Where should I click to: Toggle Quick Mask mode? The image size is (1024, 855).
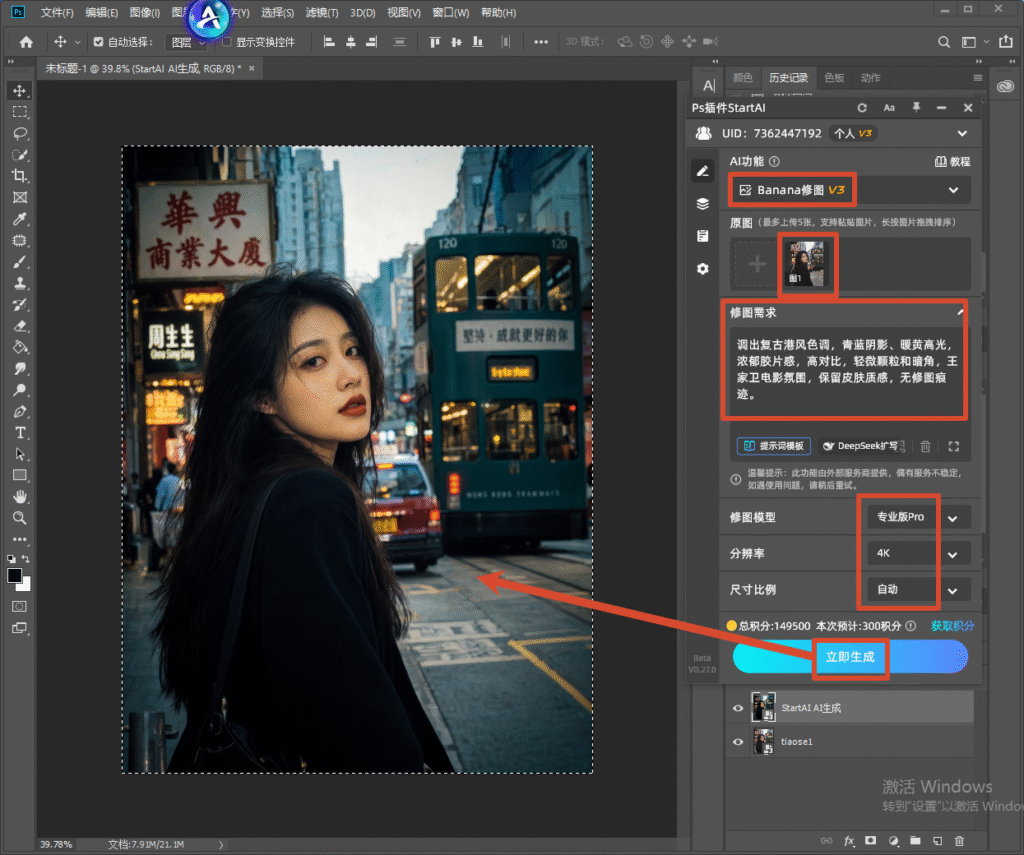(20, 606)
